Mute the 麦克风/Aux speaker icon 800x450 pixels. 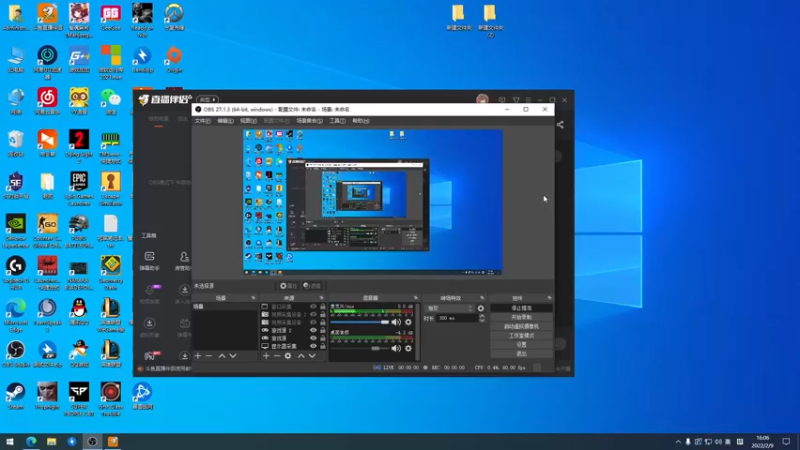tap(396, 322)
